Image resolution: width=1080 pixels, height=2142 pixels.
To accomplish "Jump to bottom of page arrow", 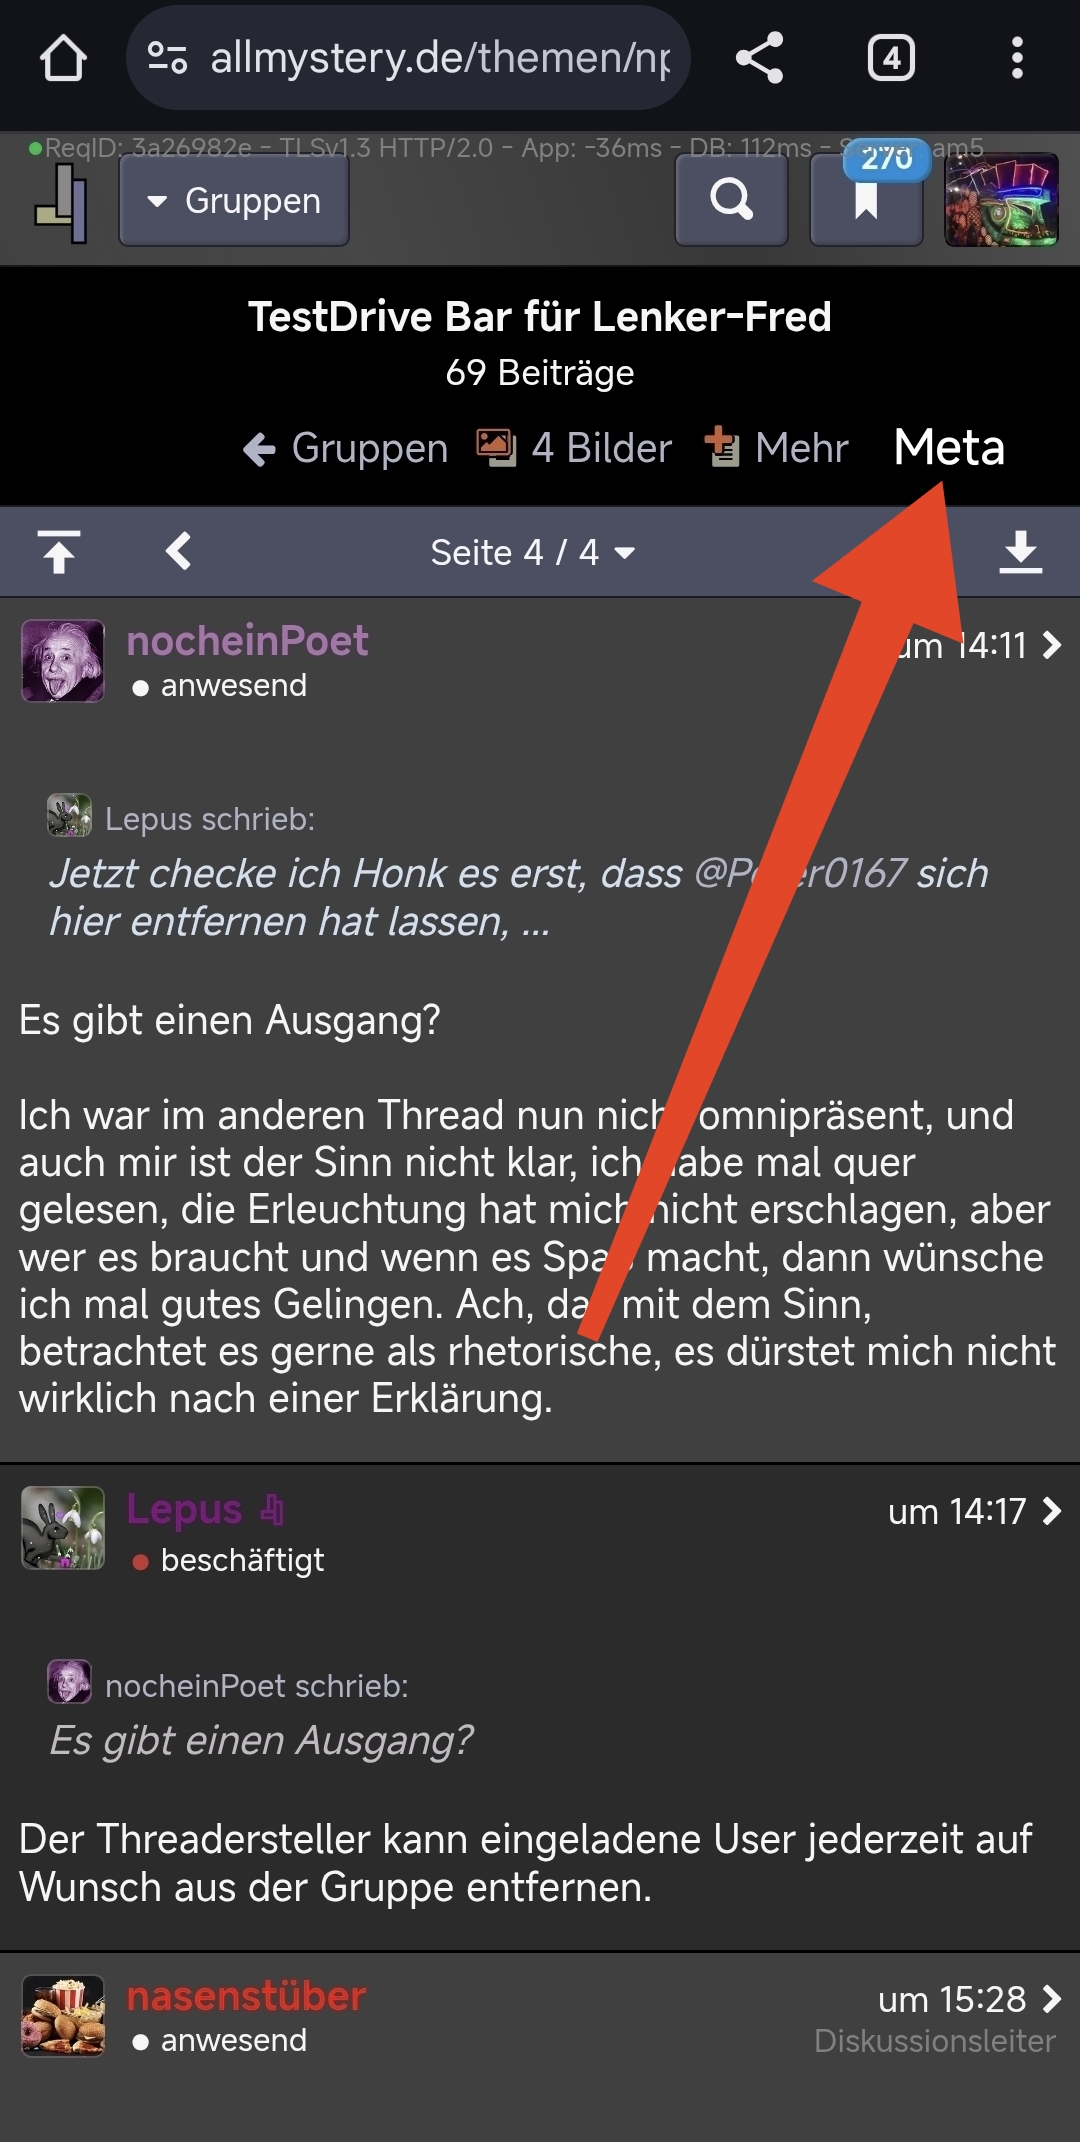I will pyautogui.click(x=1021, y=552).
